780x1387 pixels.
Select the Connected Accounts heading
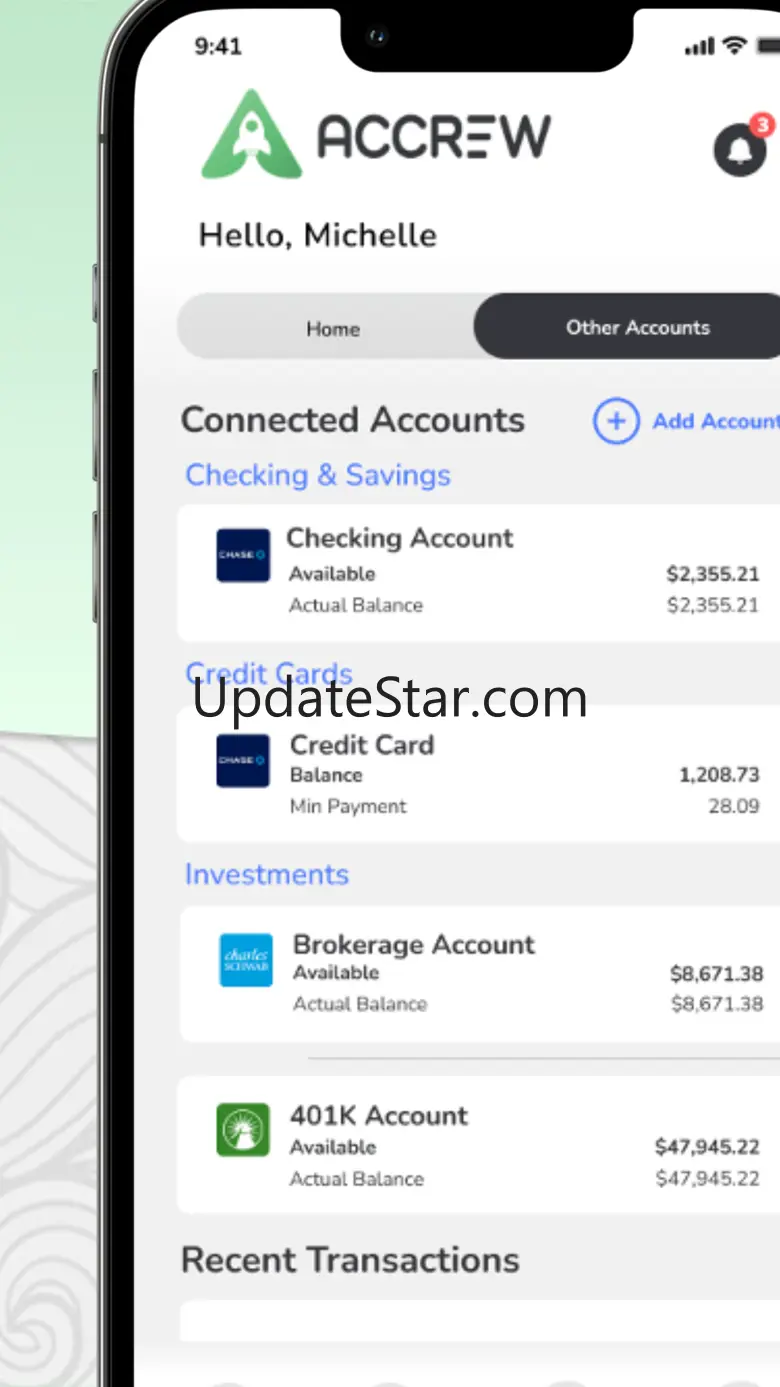(x=353, y=420)
